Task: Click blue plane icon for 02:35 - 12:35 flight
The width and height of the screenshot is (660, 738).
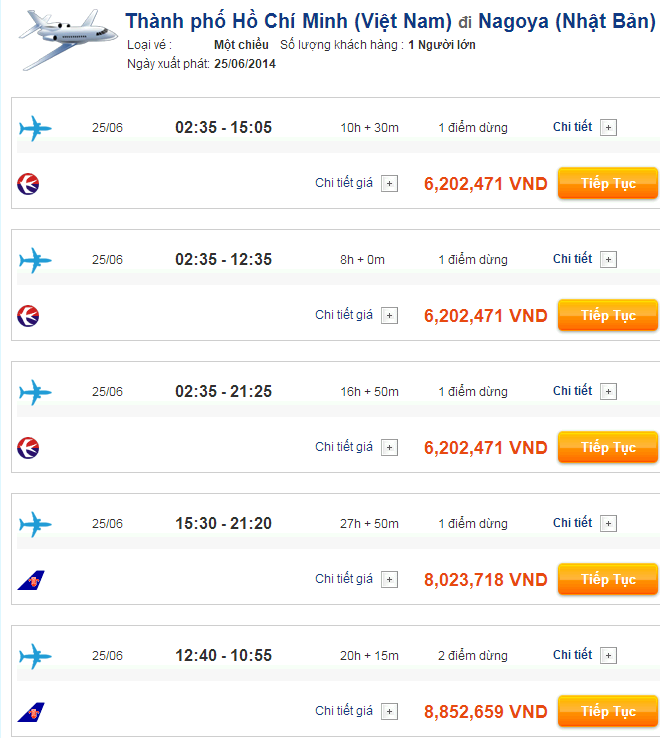Action: (x=35, y=260)
